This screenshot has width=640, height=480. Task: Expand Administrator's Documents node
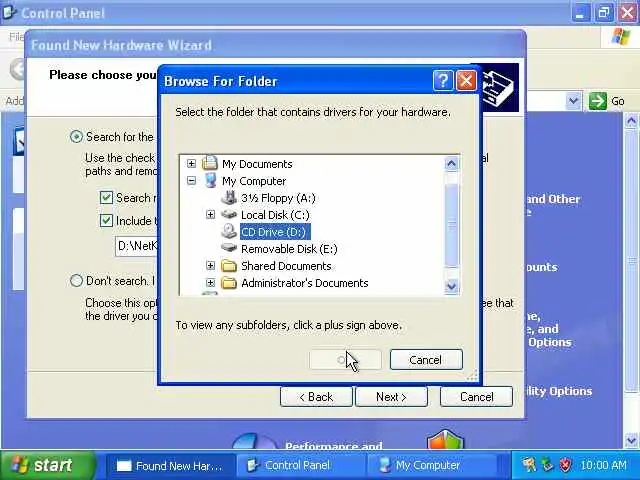pos(210,282)
